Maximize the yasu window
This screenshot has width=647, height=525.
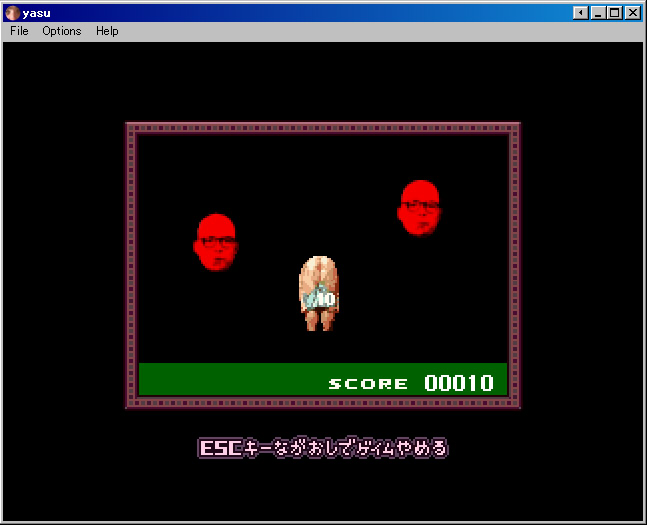point(614,13)
